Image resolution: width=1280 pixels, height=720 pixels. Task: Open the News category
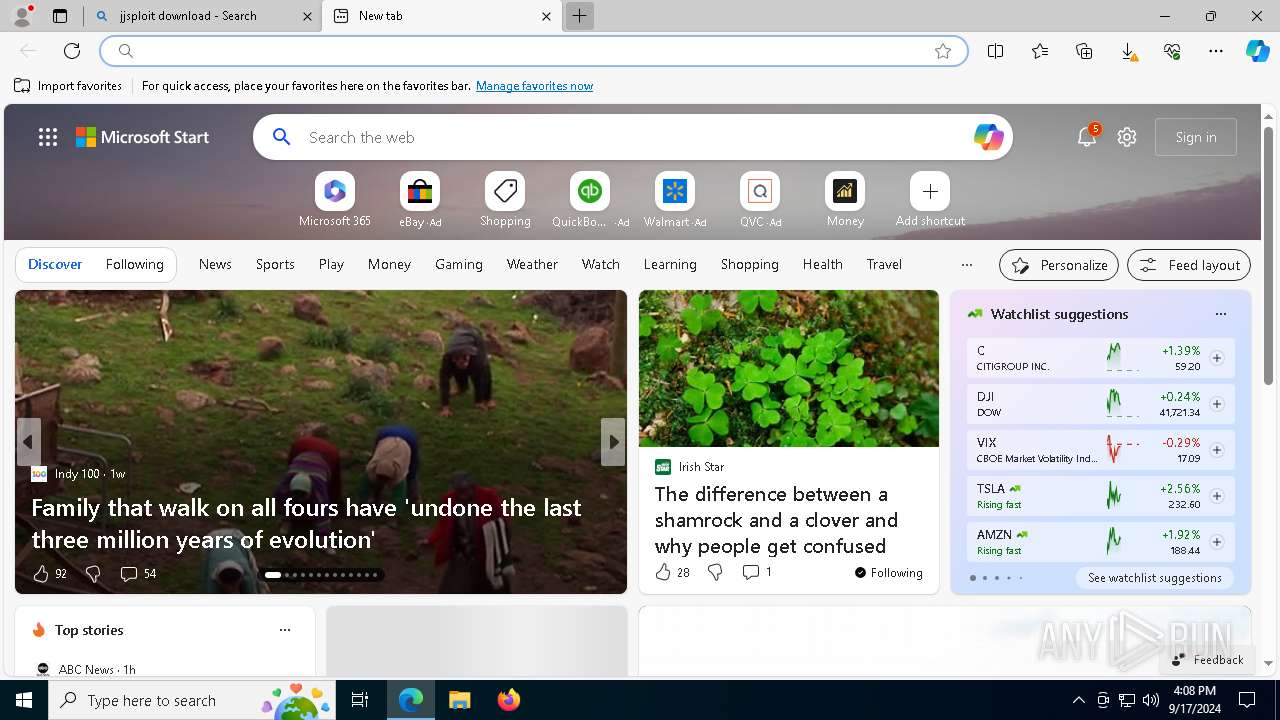pos(215,265)
